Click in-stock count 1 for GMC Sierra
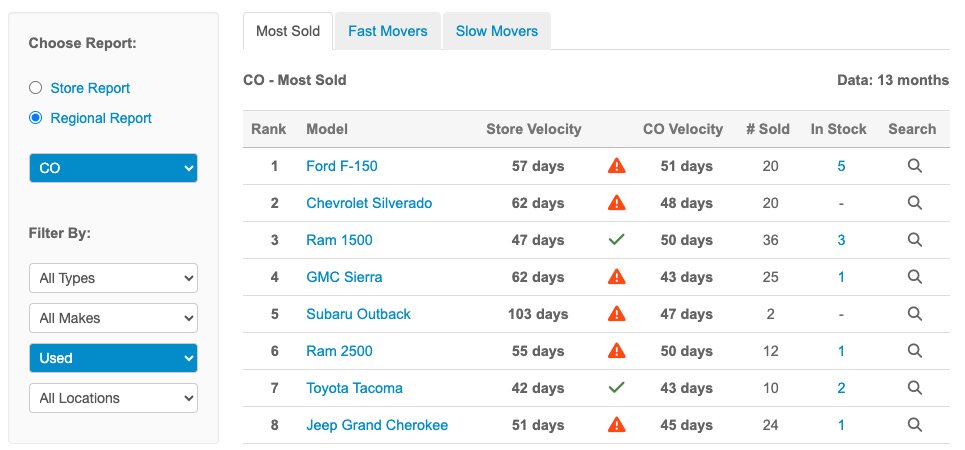 [841, 277]
